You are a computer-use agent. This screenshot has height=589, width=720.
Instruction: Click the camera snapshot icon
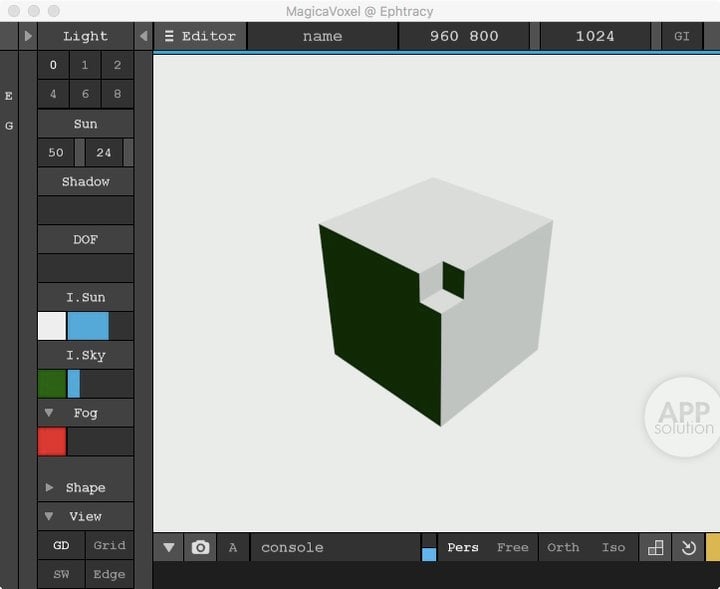pyautogui.click(x=200, y=547)
